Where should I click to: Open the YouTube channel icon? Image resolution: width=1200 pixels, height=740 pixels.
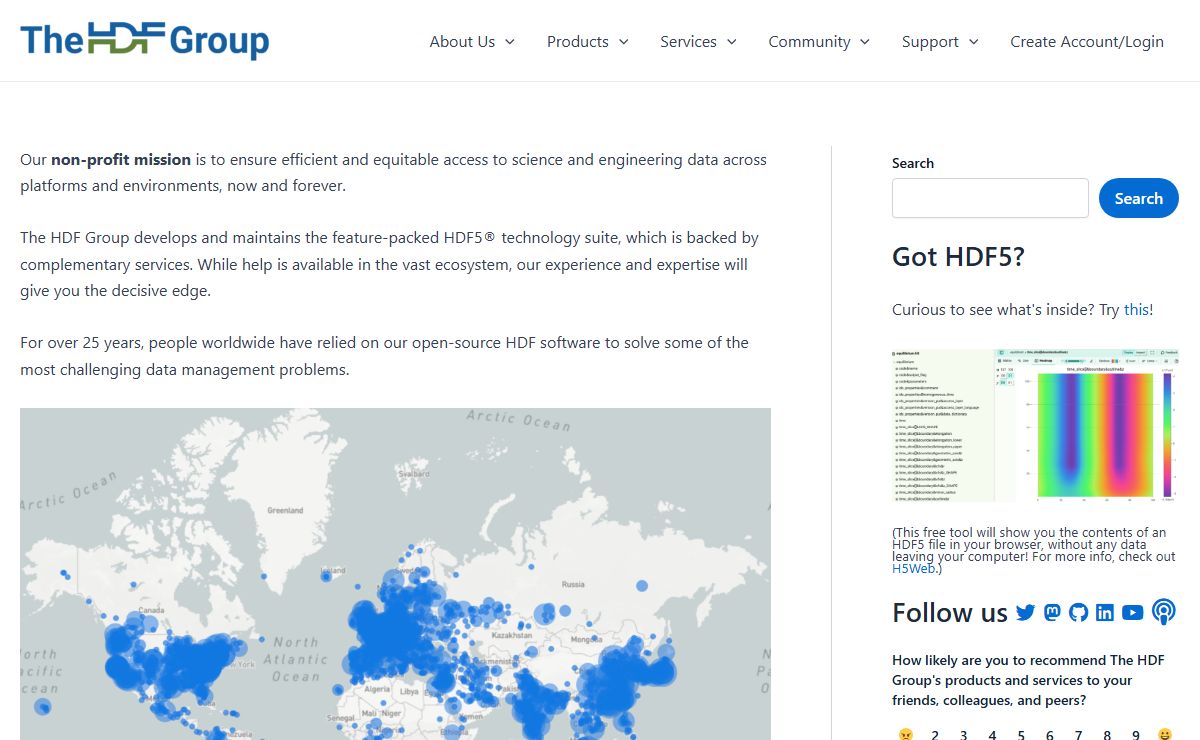(1132, 613)
